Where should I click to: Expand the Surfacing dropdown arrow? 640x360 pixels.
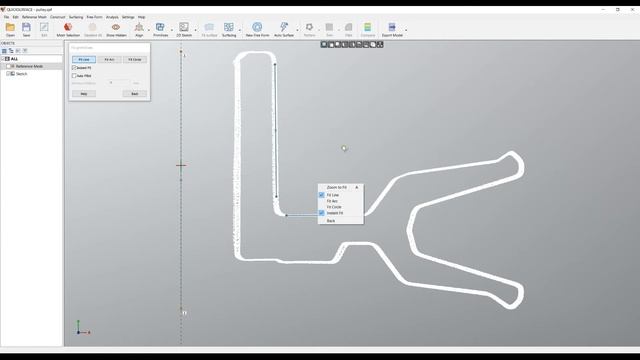240,30
